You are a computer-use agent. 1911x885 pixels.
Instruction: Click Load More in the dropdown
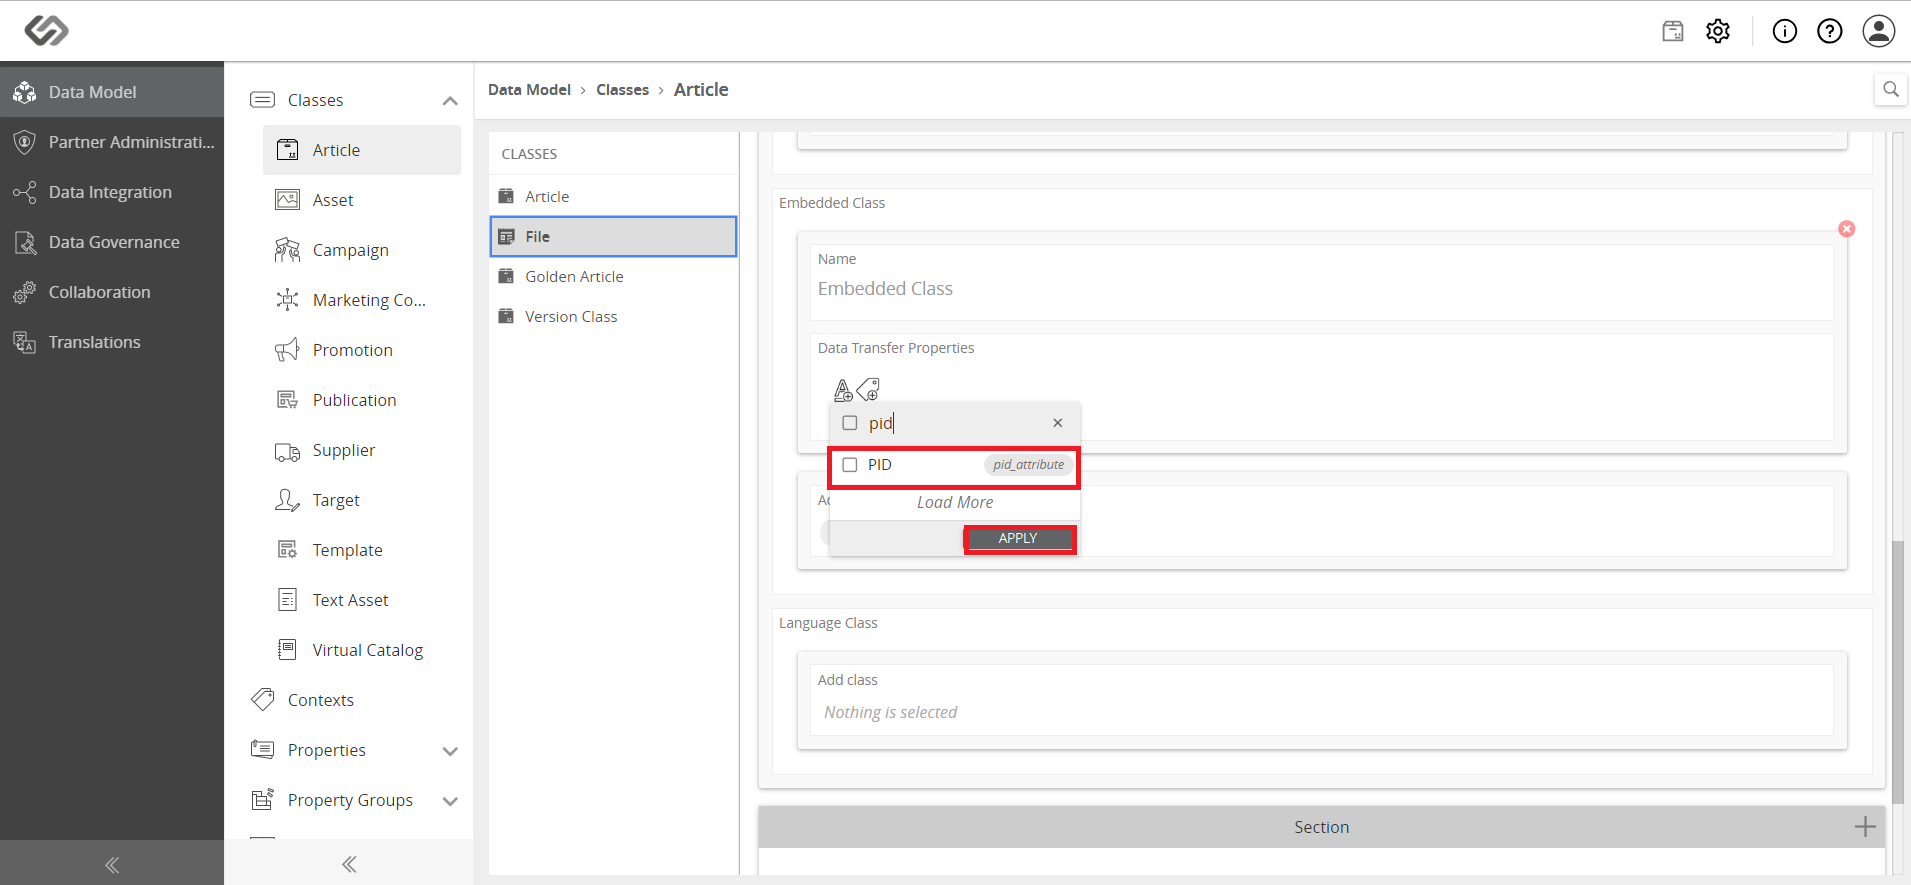(x=955, y=503)
